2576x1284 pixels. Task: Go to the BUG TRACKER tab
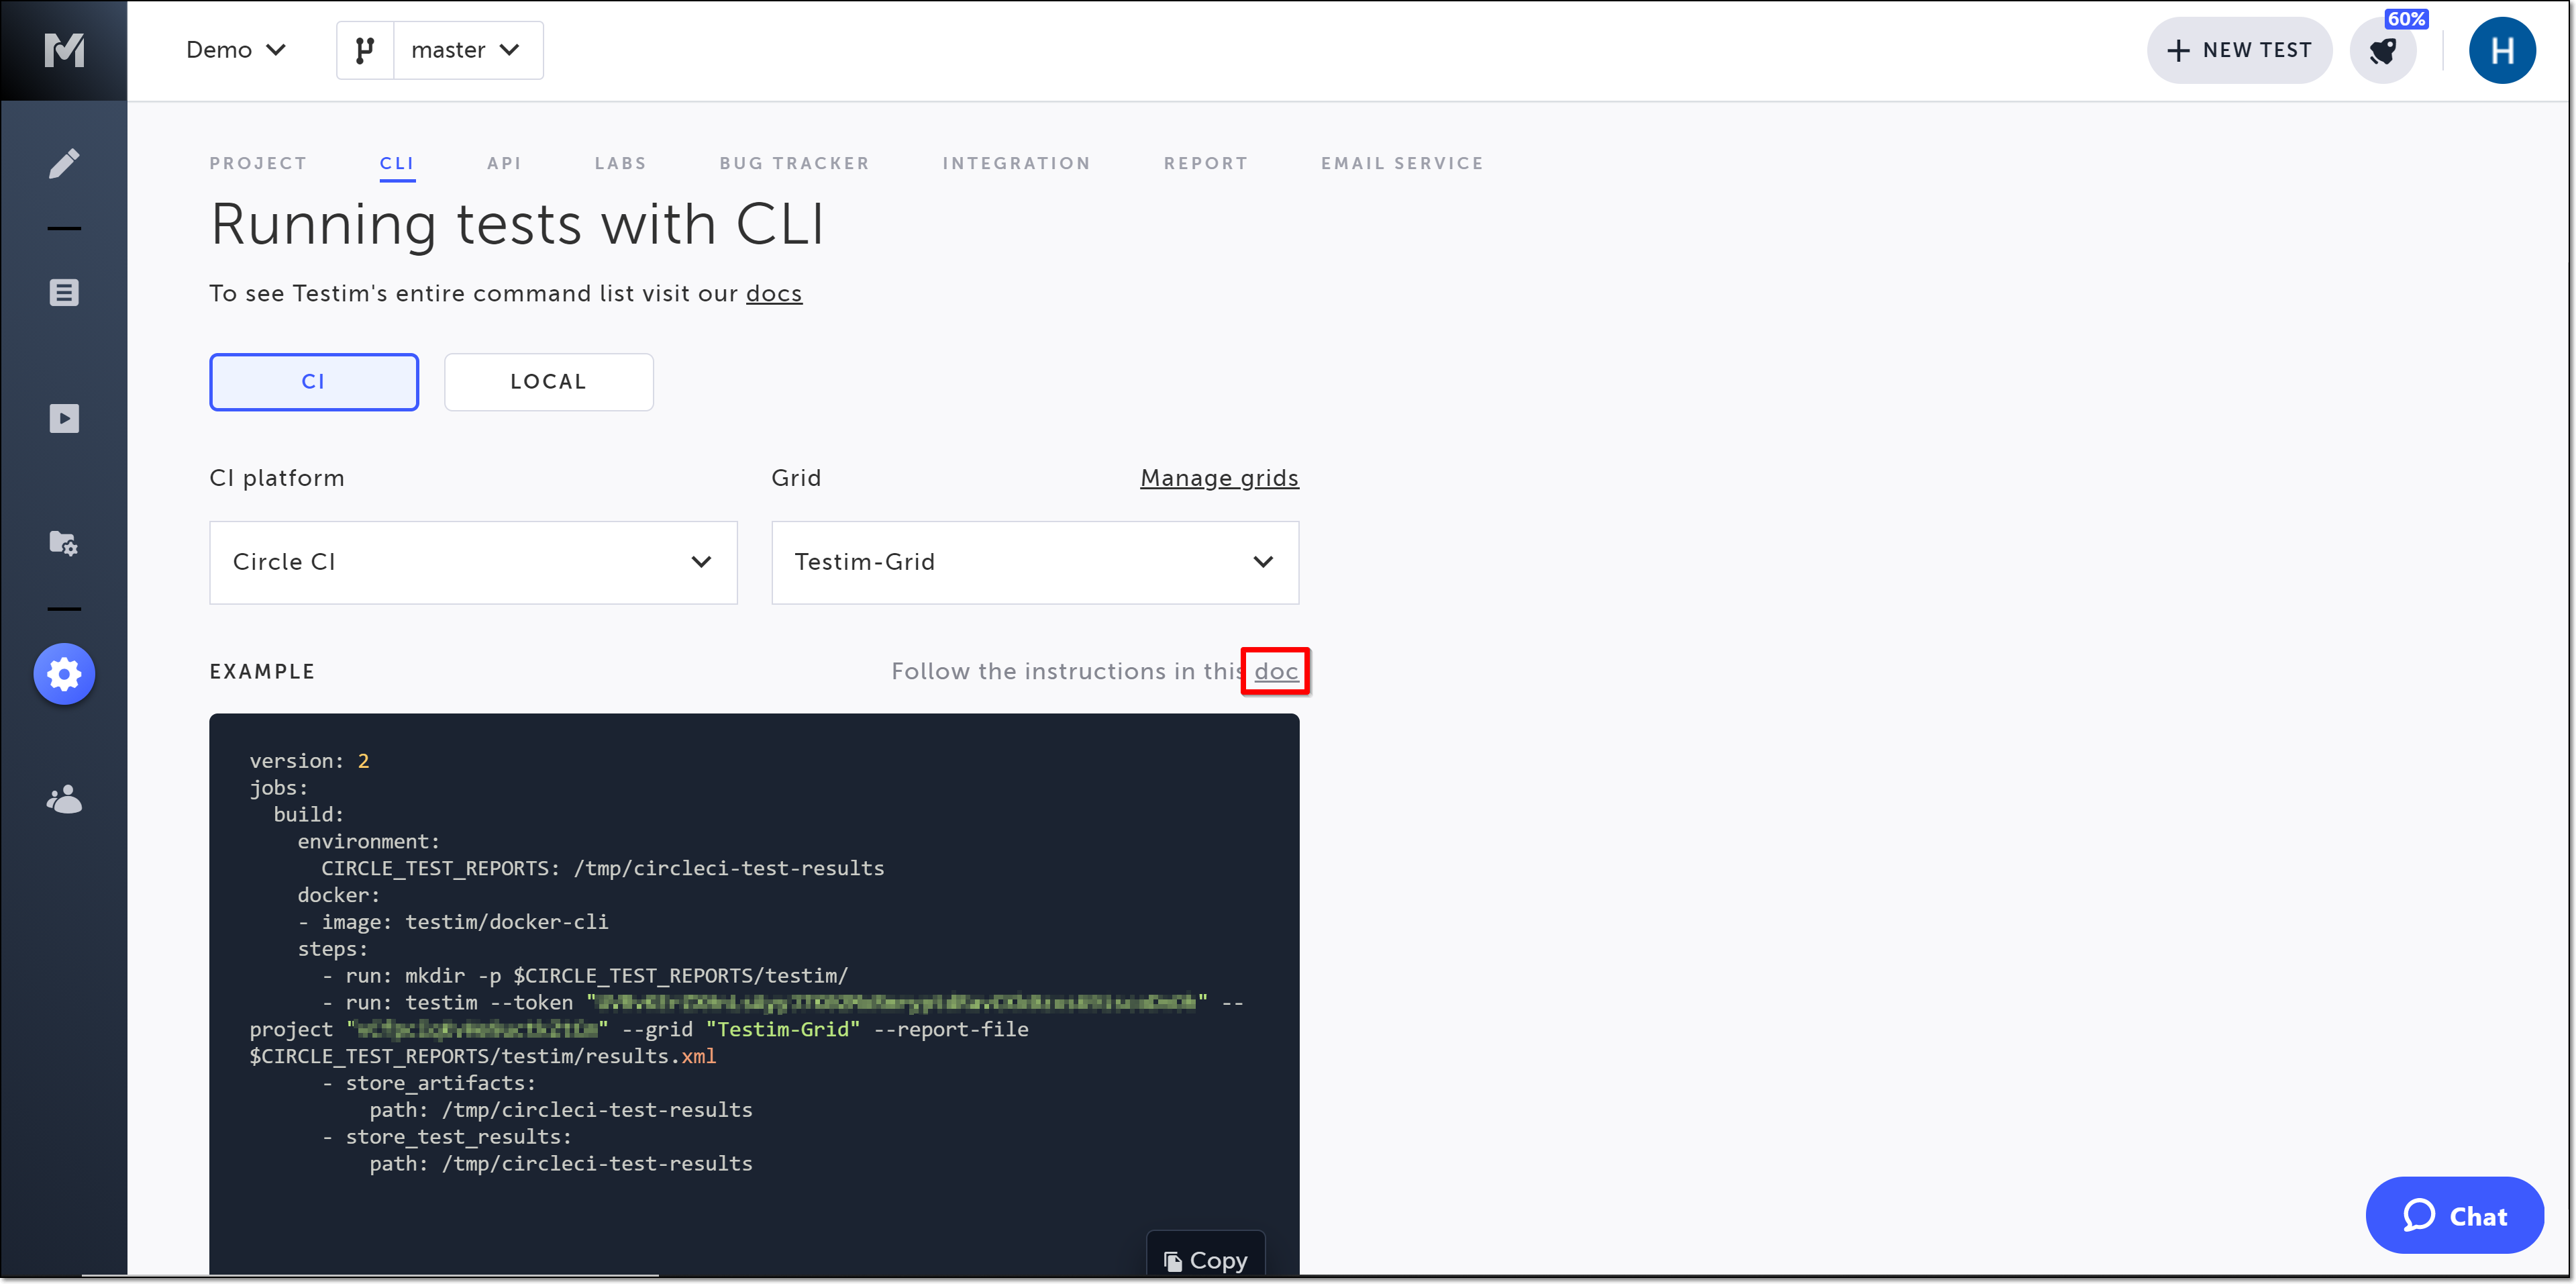[x=794, y=163]
